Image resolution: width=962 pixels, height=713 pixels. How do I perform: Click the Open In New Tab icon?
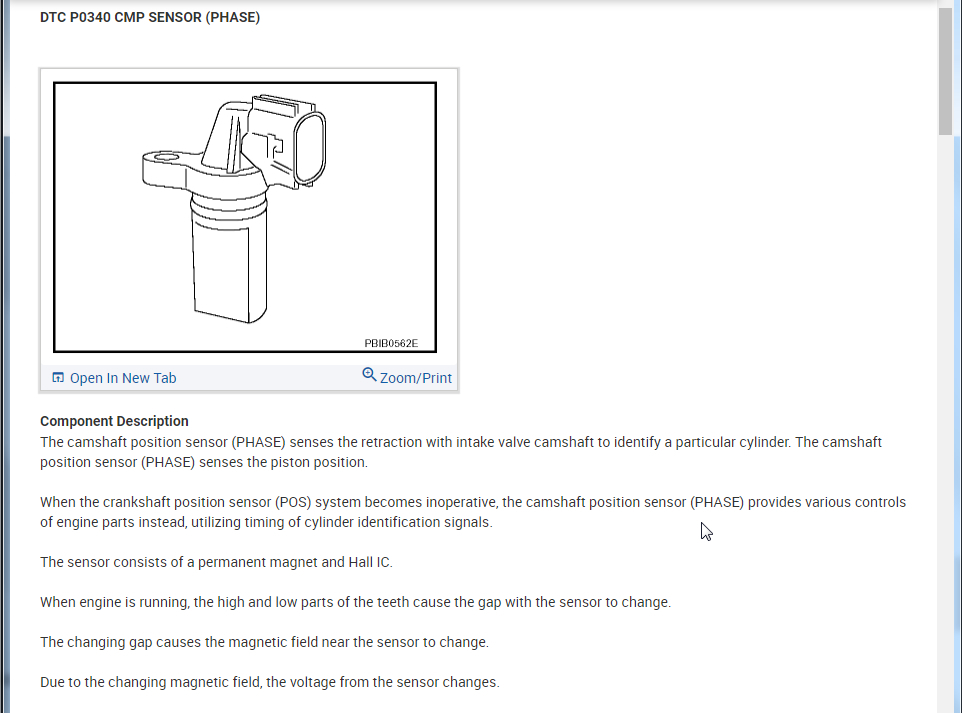[x=58, y=377]
